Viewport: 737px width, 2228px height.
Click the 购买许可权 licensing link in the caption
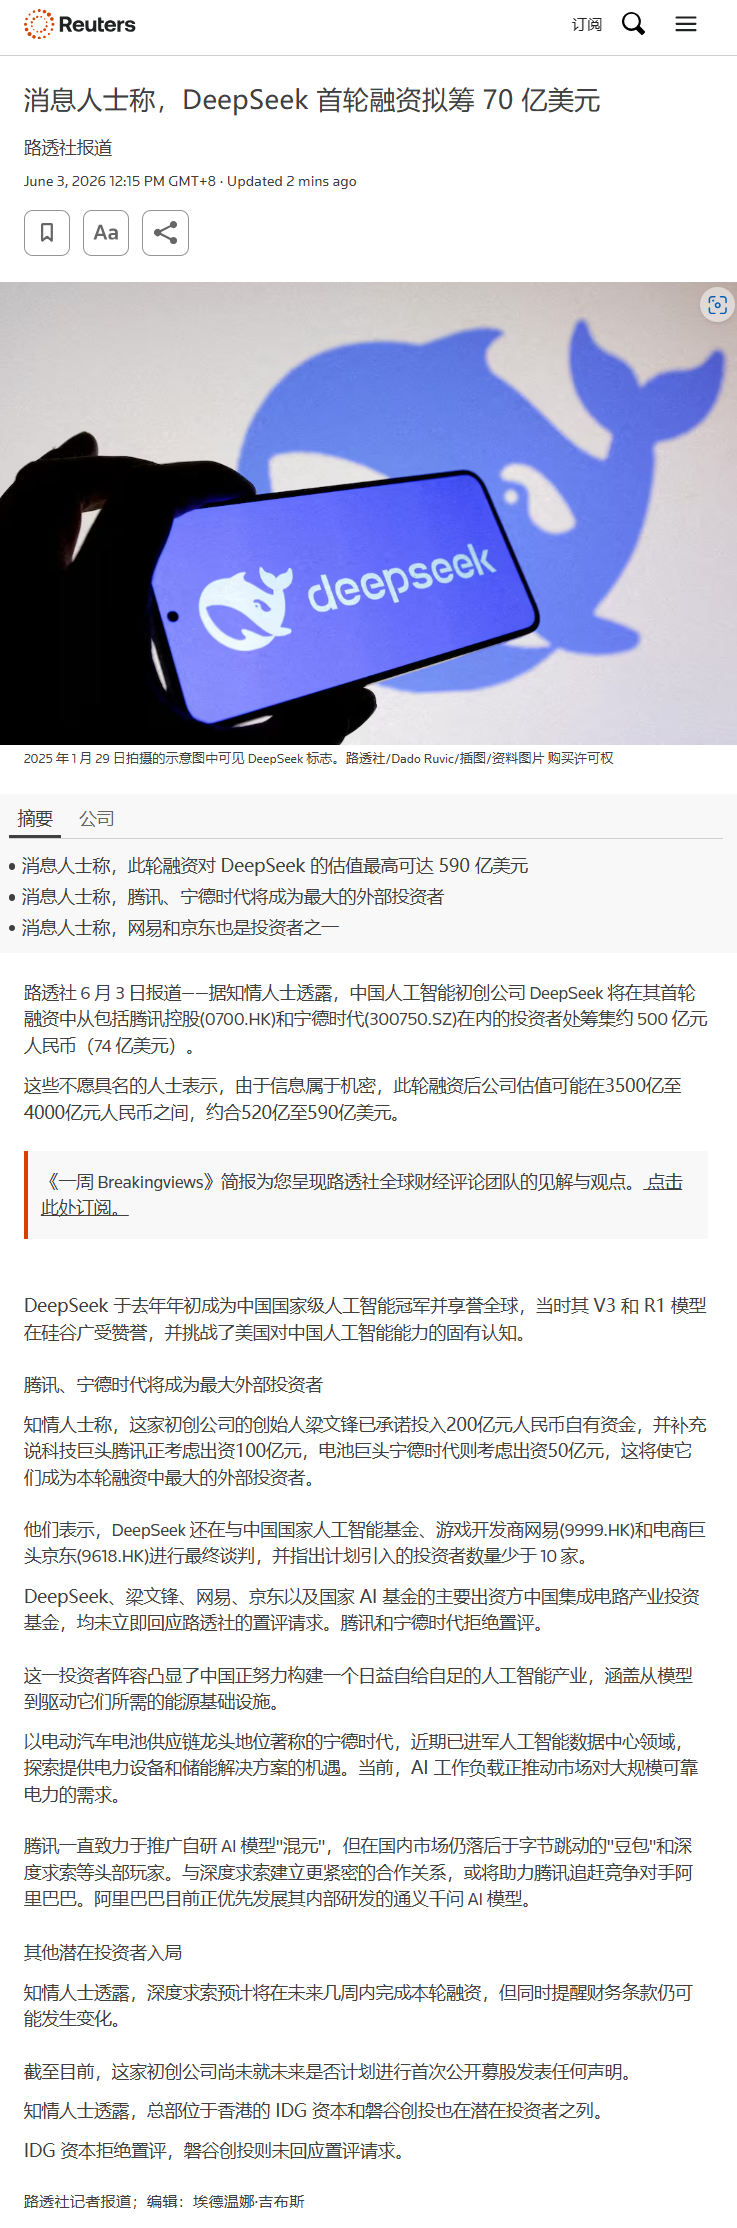pyautogui.click(x=580, y=759)
